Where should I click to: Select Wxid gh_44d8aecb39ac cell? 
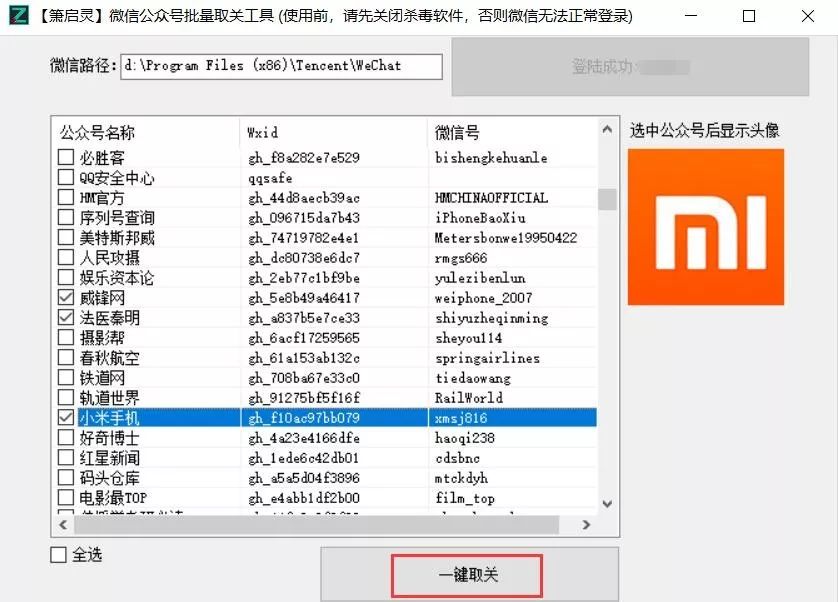pyautogui.click(x=304, y=198)
